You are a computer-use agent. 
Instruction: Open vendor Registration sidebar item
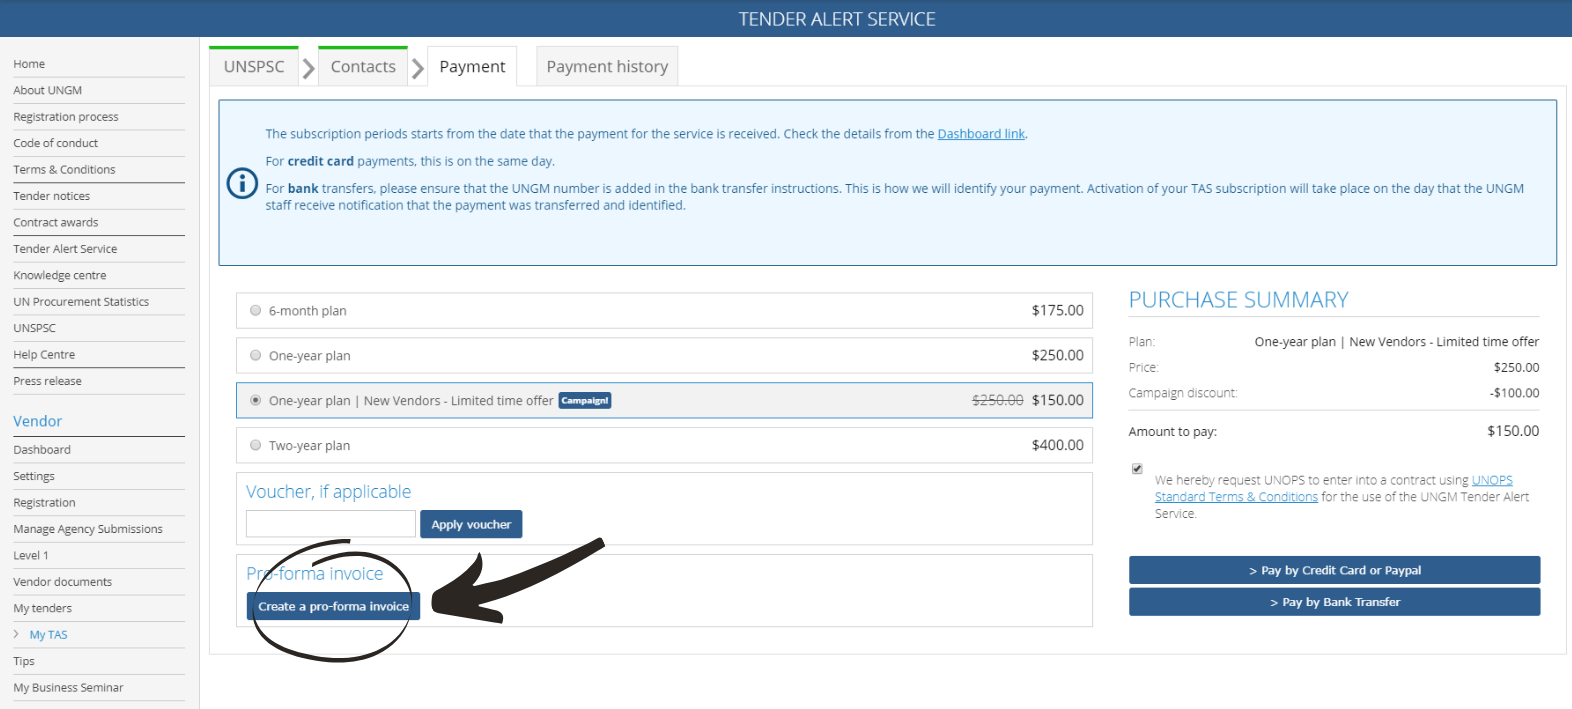click(44, 503)
